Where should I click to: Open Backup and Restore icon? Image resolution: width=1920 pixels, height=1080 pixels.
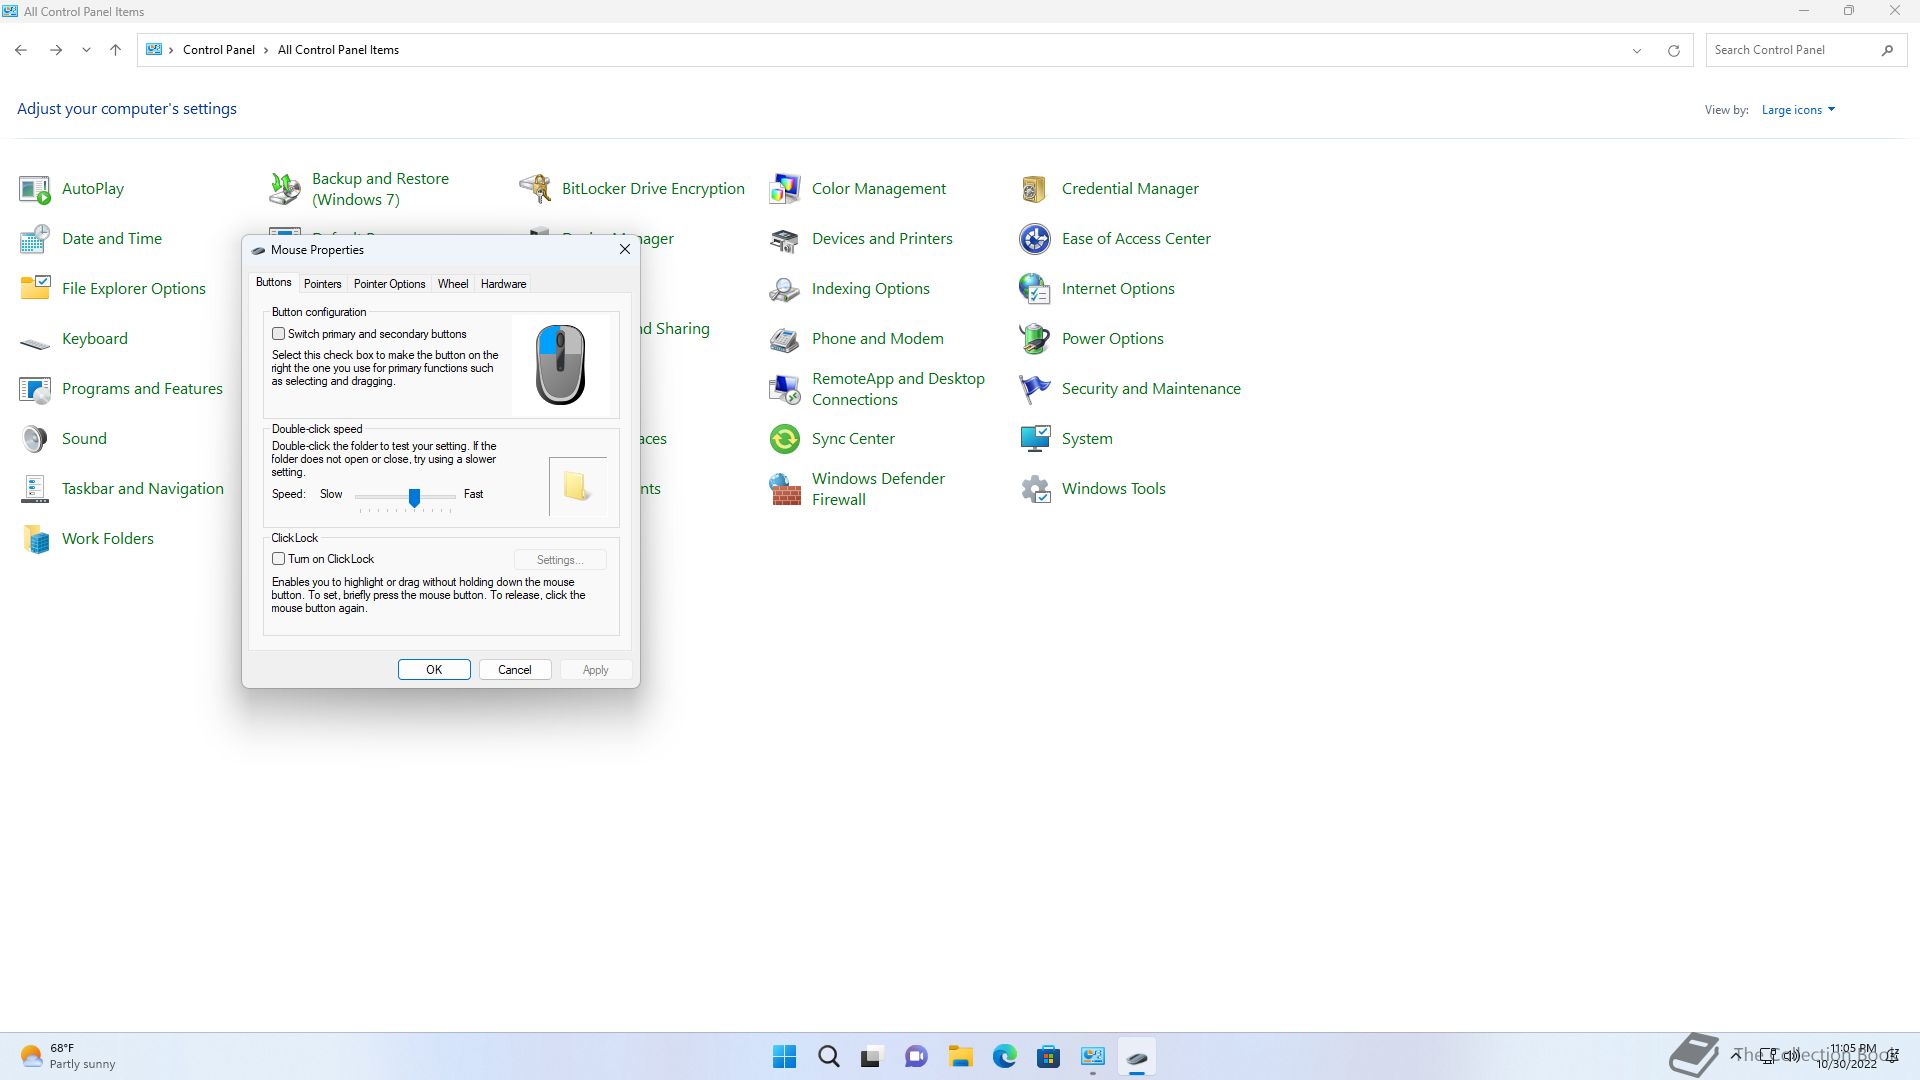coord(285,189)
